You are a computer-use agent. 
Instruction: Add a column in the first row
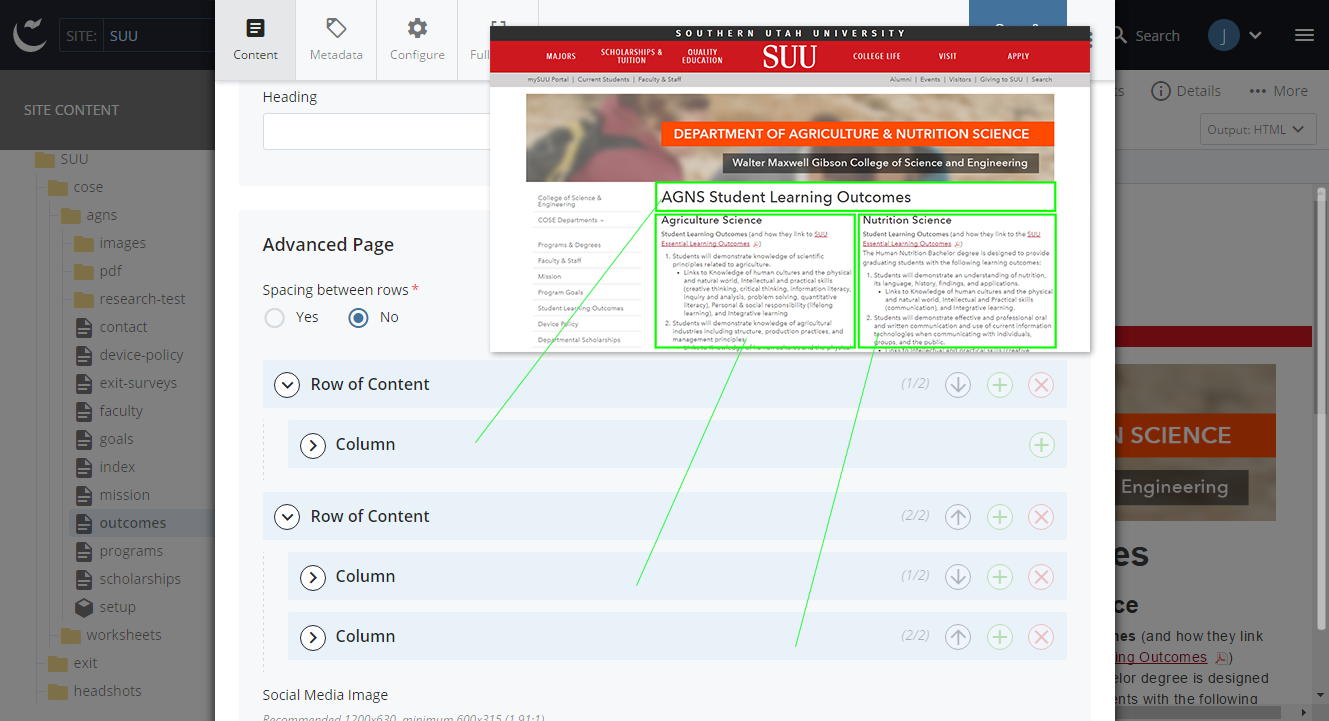click(x=1041, y=445)
